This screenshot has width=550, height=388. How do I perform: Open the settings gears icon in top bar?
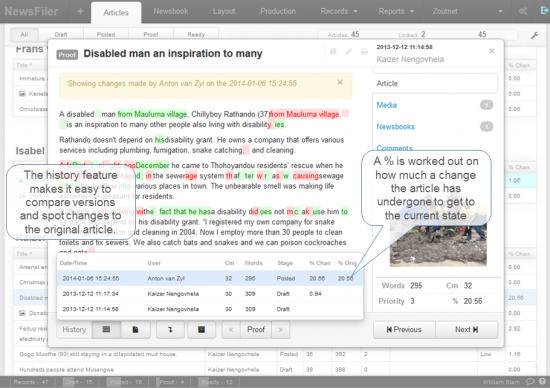523,12
